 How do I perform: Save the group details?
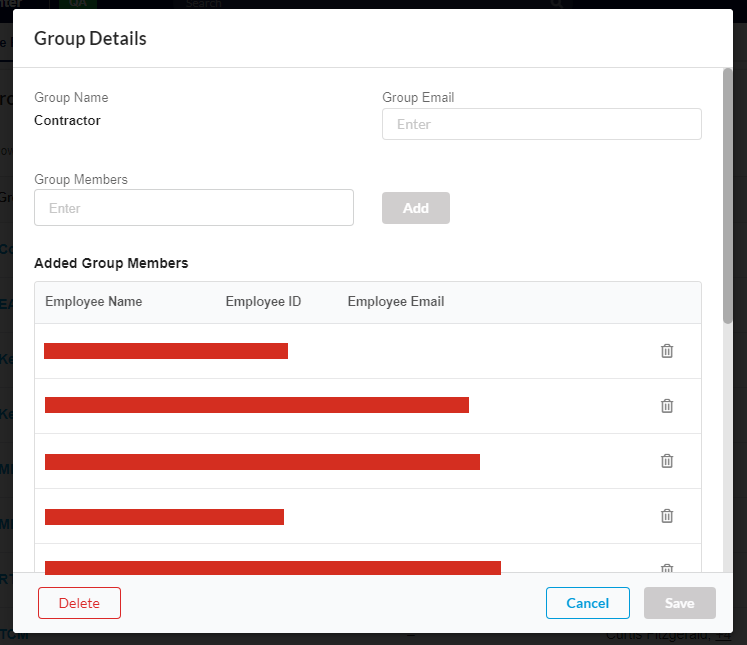680,603
